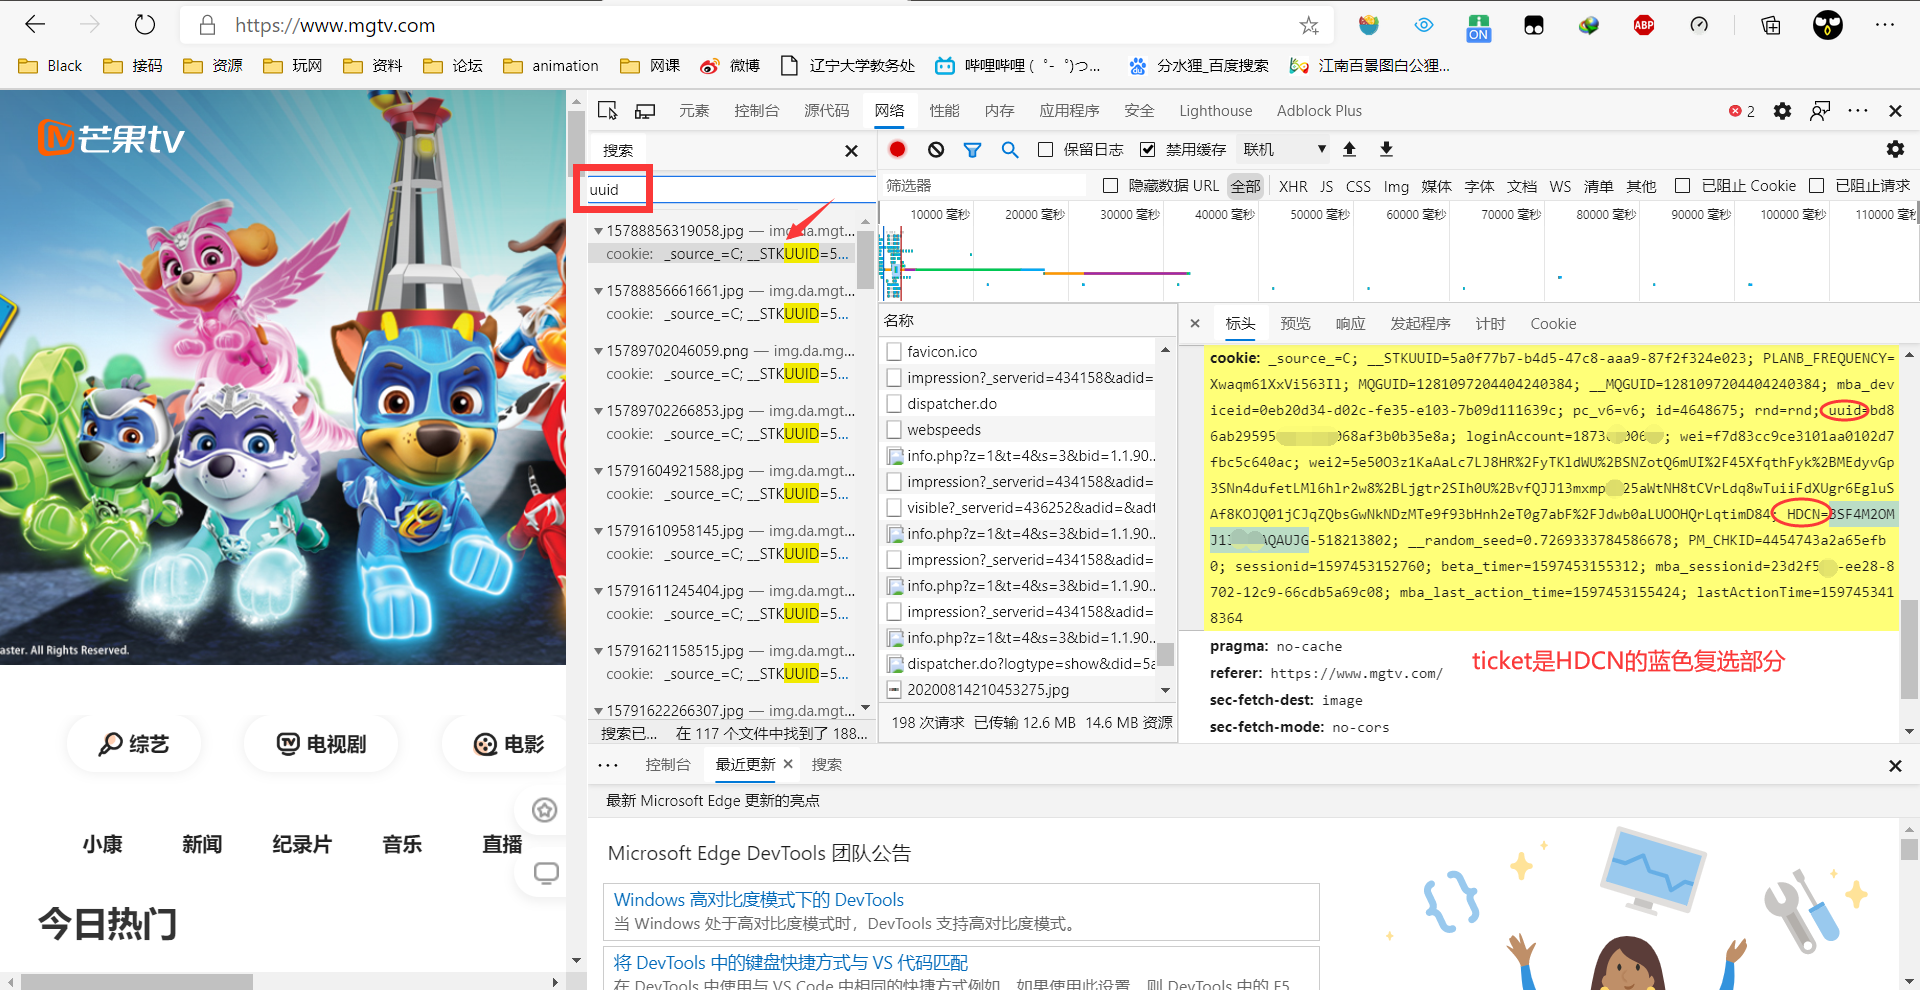Screen dimensions: 1920x990
Task: Go to 电视剧 category on the page
Action: click(x=322, y=744)
